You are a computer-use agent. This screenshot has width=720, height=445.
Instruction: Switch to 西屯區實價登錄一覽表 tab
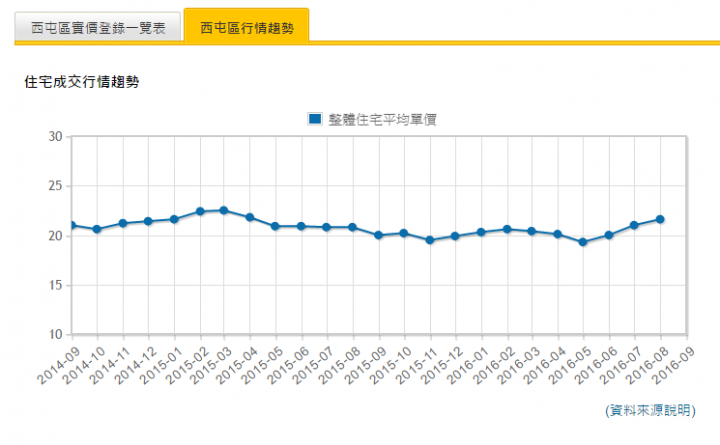click(x=98, y=27)
